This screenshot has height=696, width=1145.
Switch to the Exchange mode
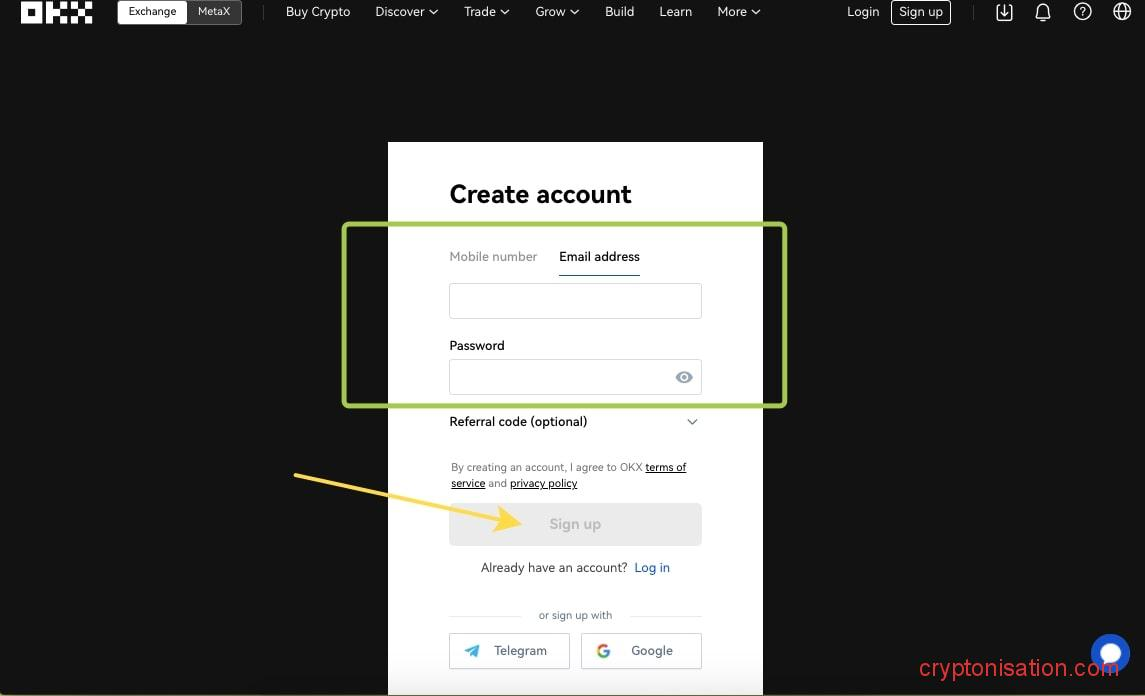click(x=152, y=12)
